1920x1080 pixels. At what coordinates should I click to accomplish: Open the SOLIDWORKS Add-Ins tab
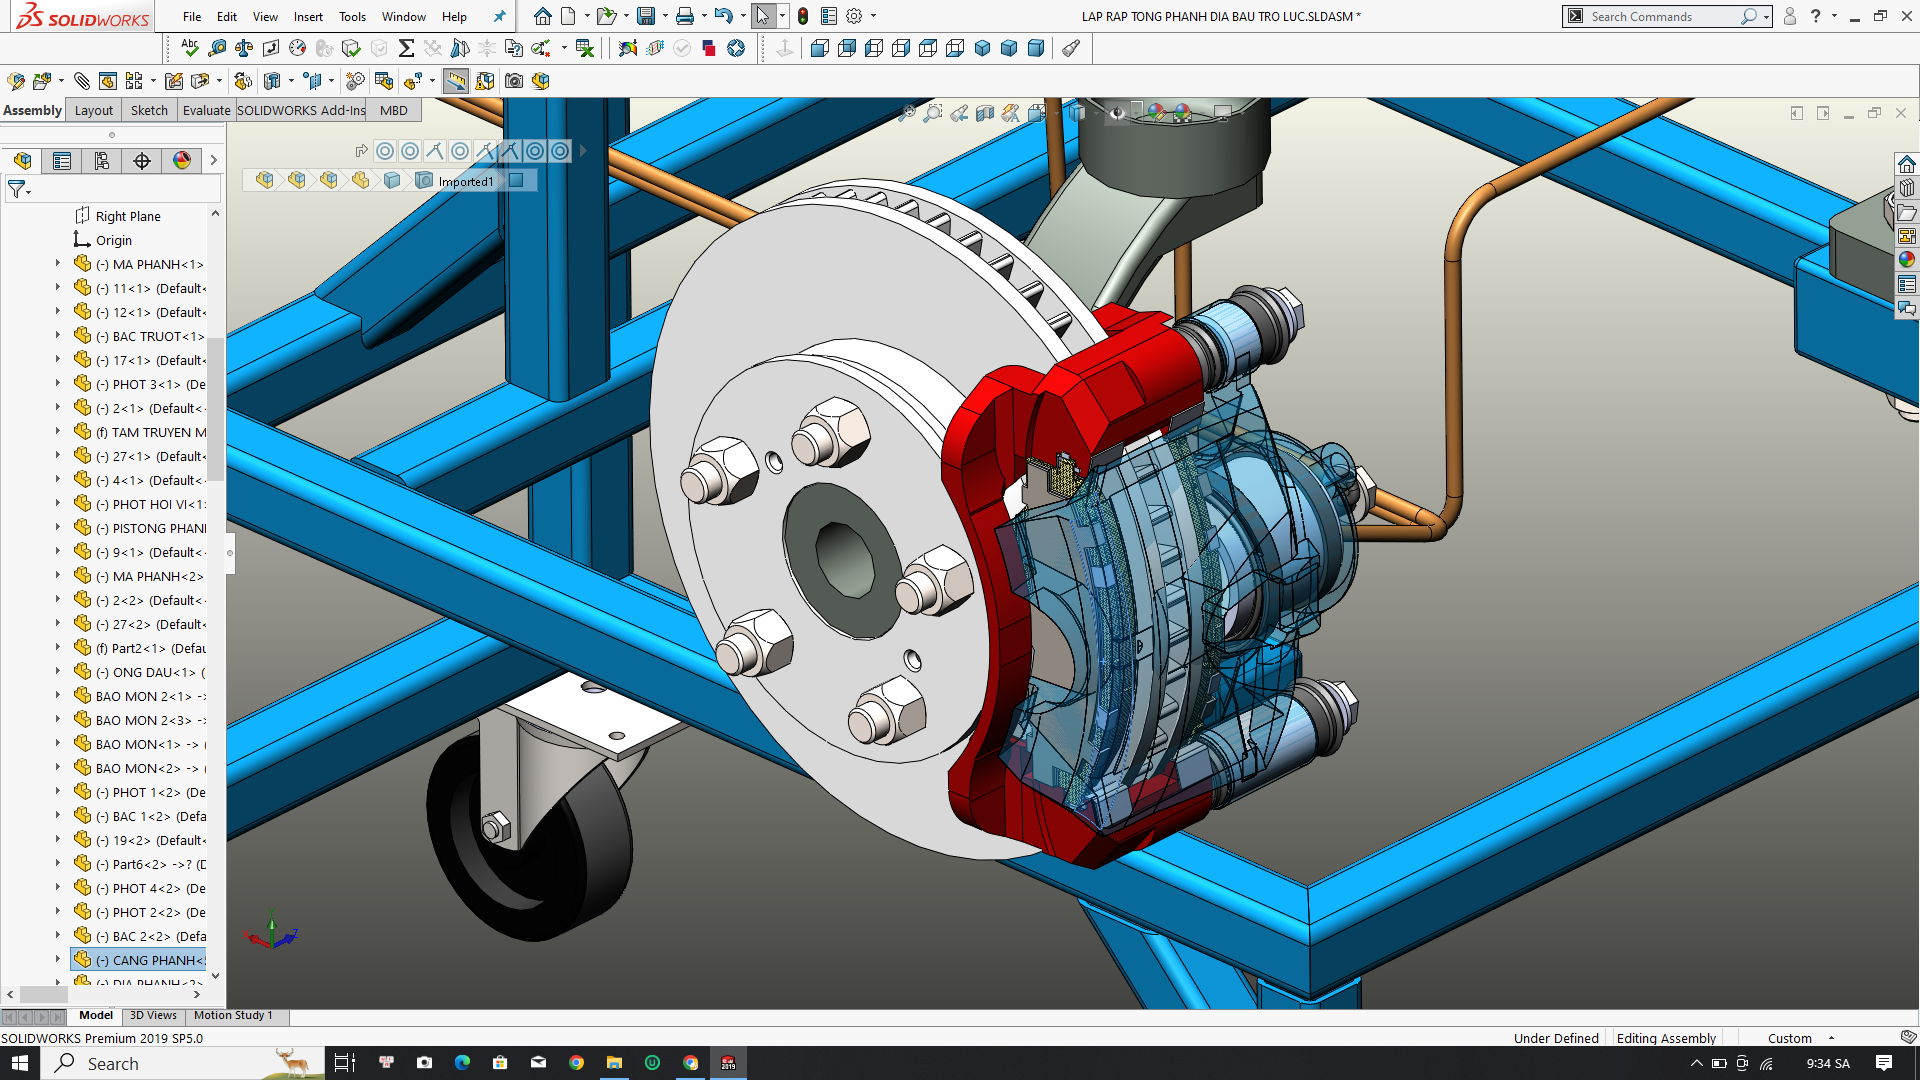tap(300, 110)
